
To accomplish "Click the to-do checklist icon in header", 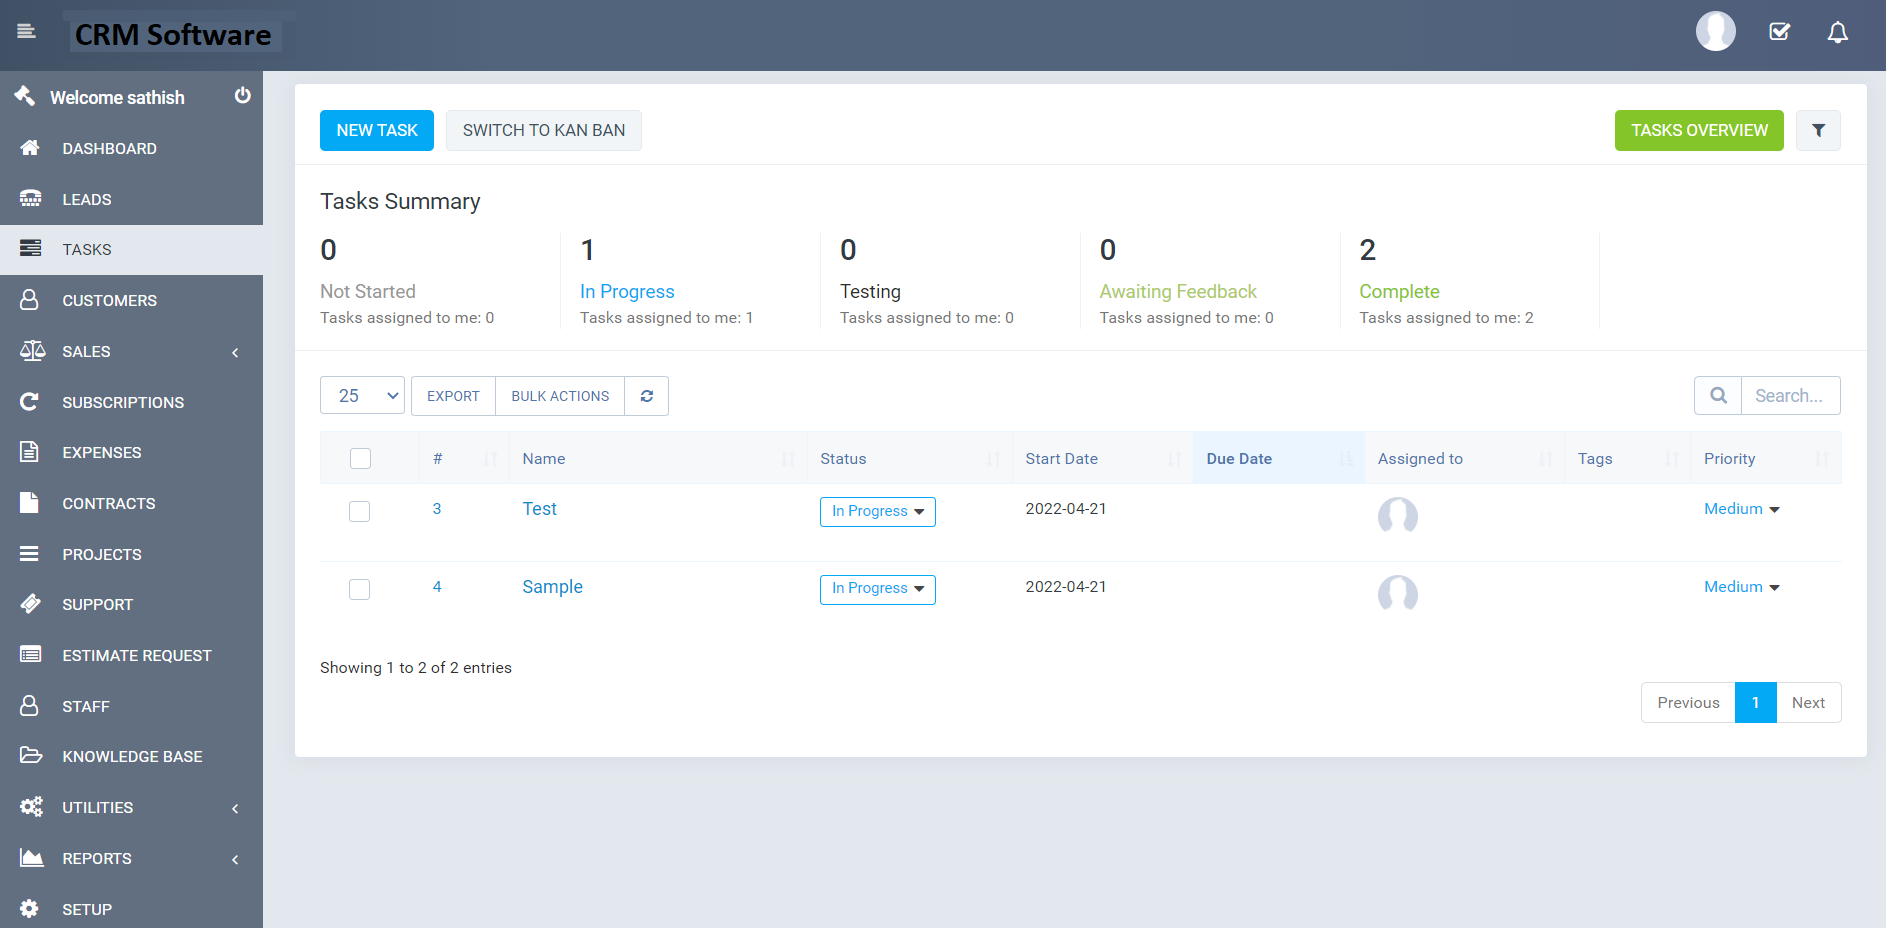I will click(x=1779, y=32).
